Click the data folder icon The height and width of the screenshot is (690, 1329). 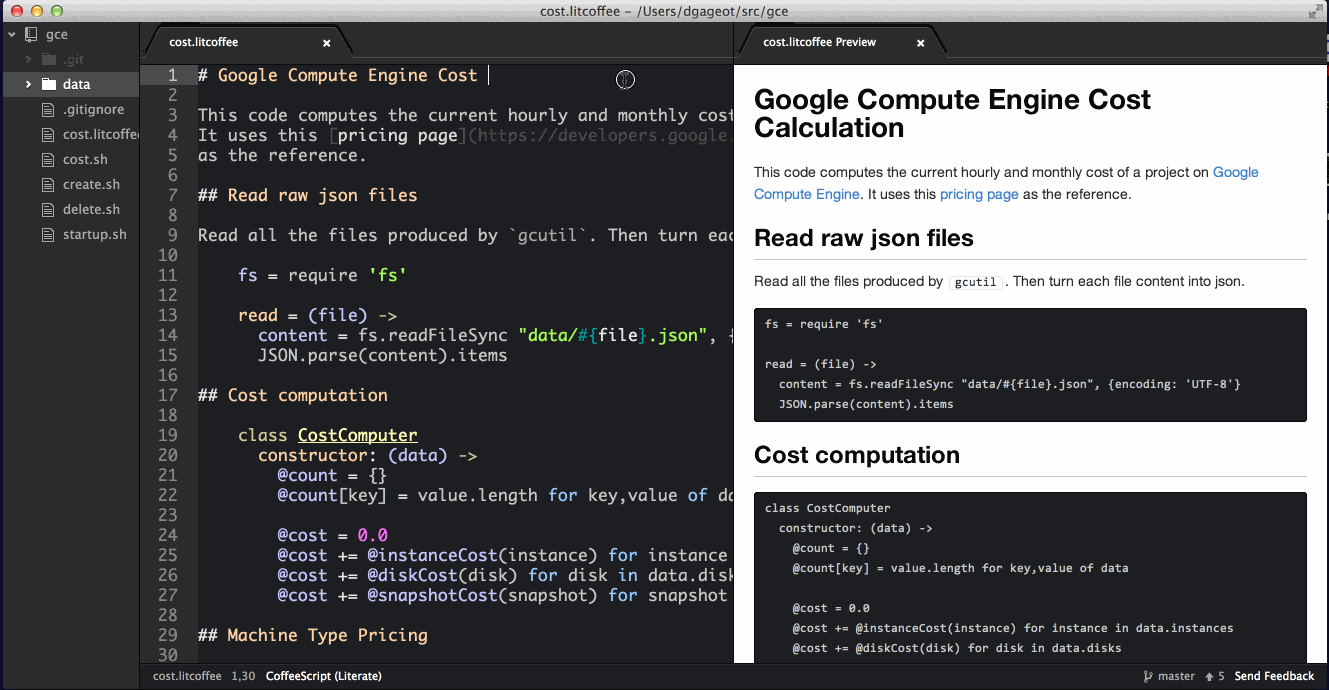tap(48, 84)
